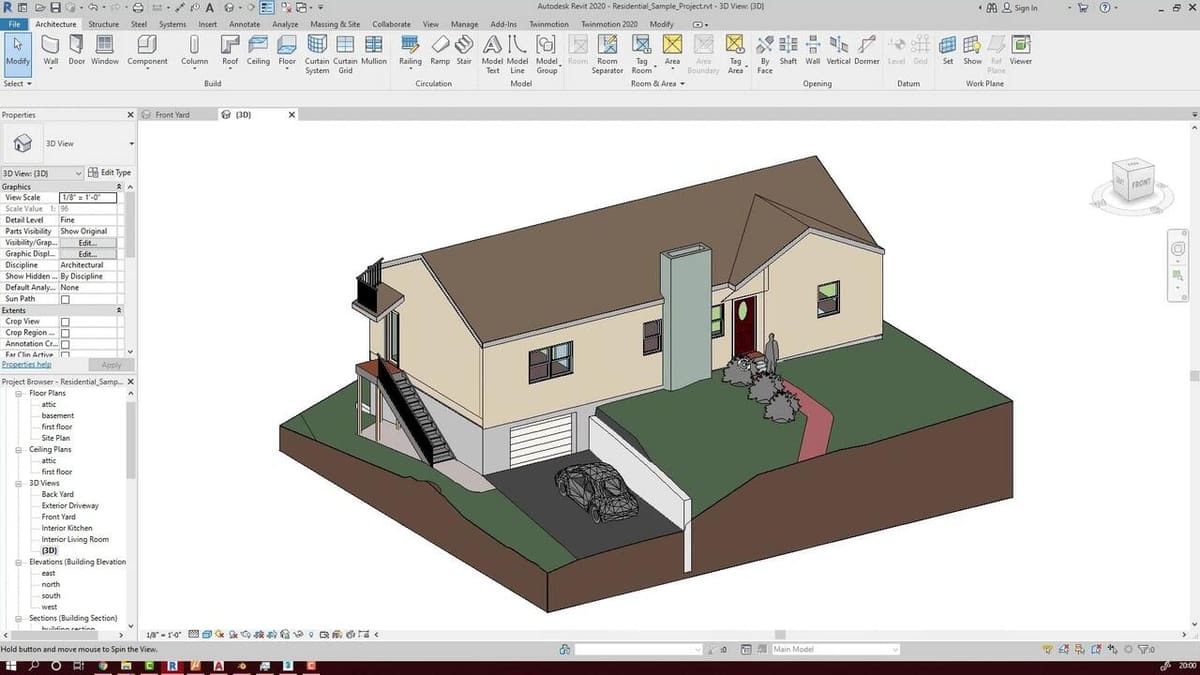Screen dimensions: 1200x675
Task: Click the Edit Type button
Action: [109, 173]
